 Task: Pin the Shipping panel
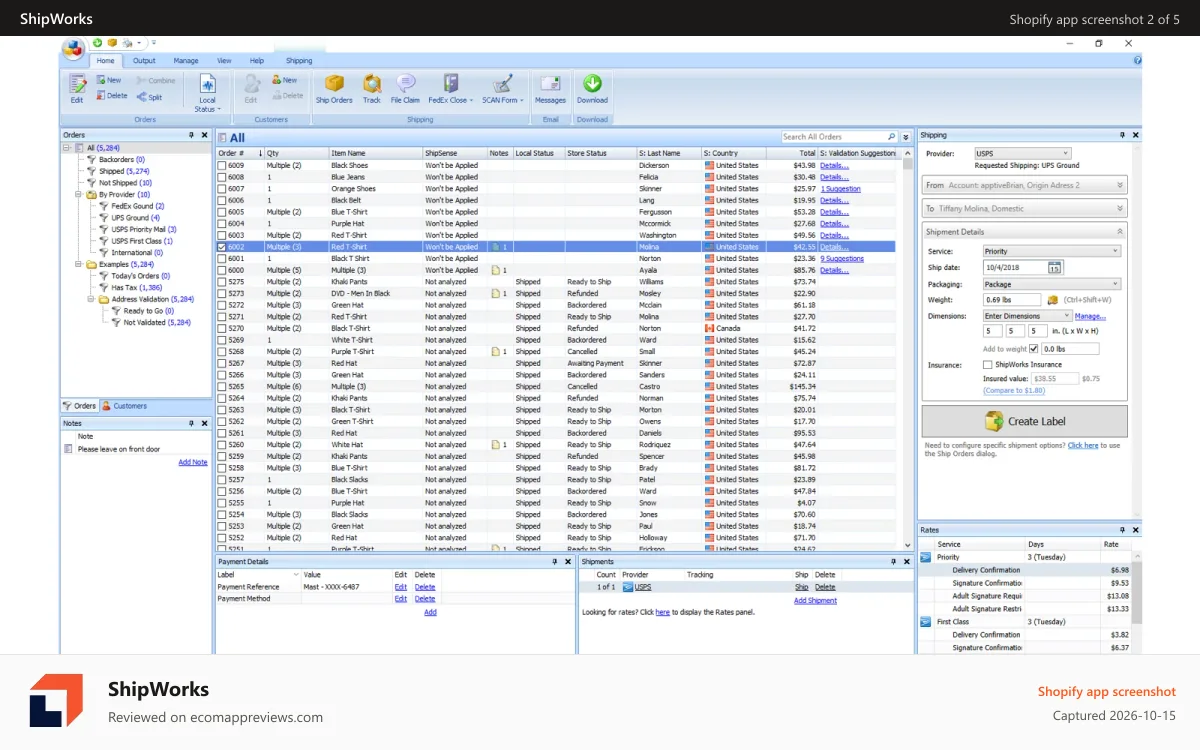1122,135
